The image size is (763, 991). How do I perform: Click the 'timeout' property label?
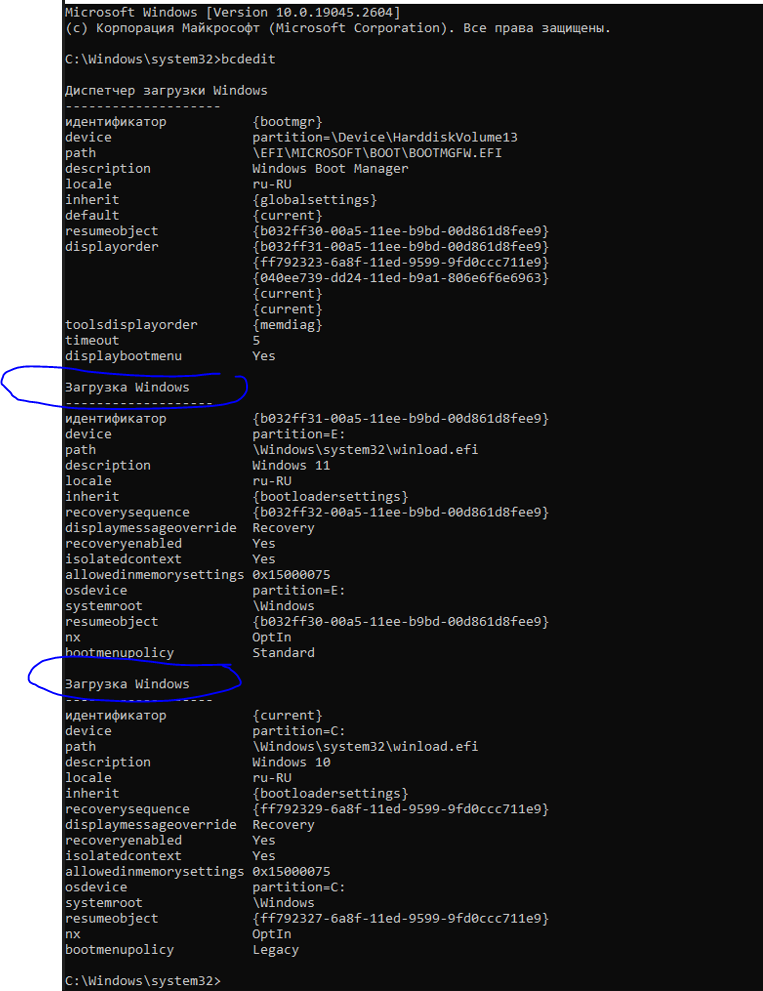point(92,341)
